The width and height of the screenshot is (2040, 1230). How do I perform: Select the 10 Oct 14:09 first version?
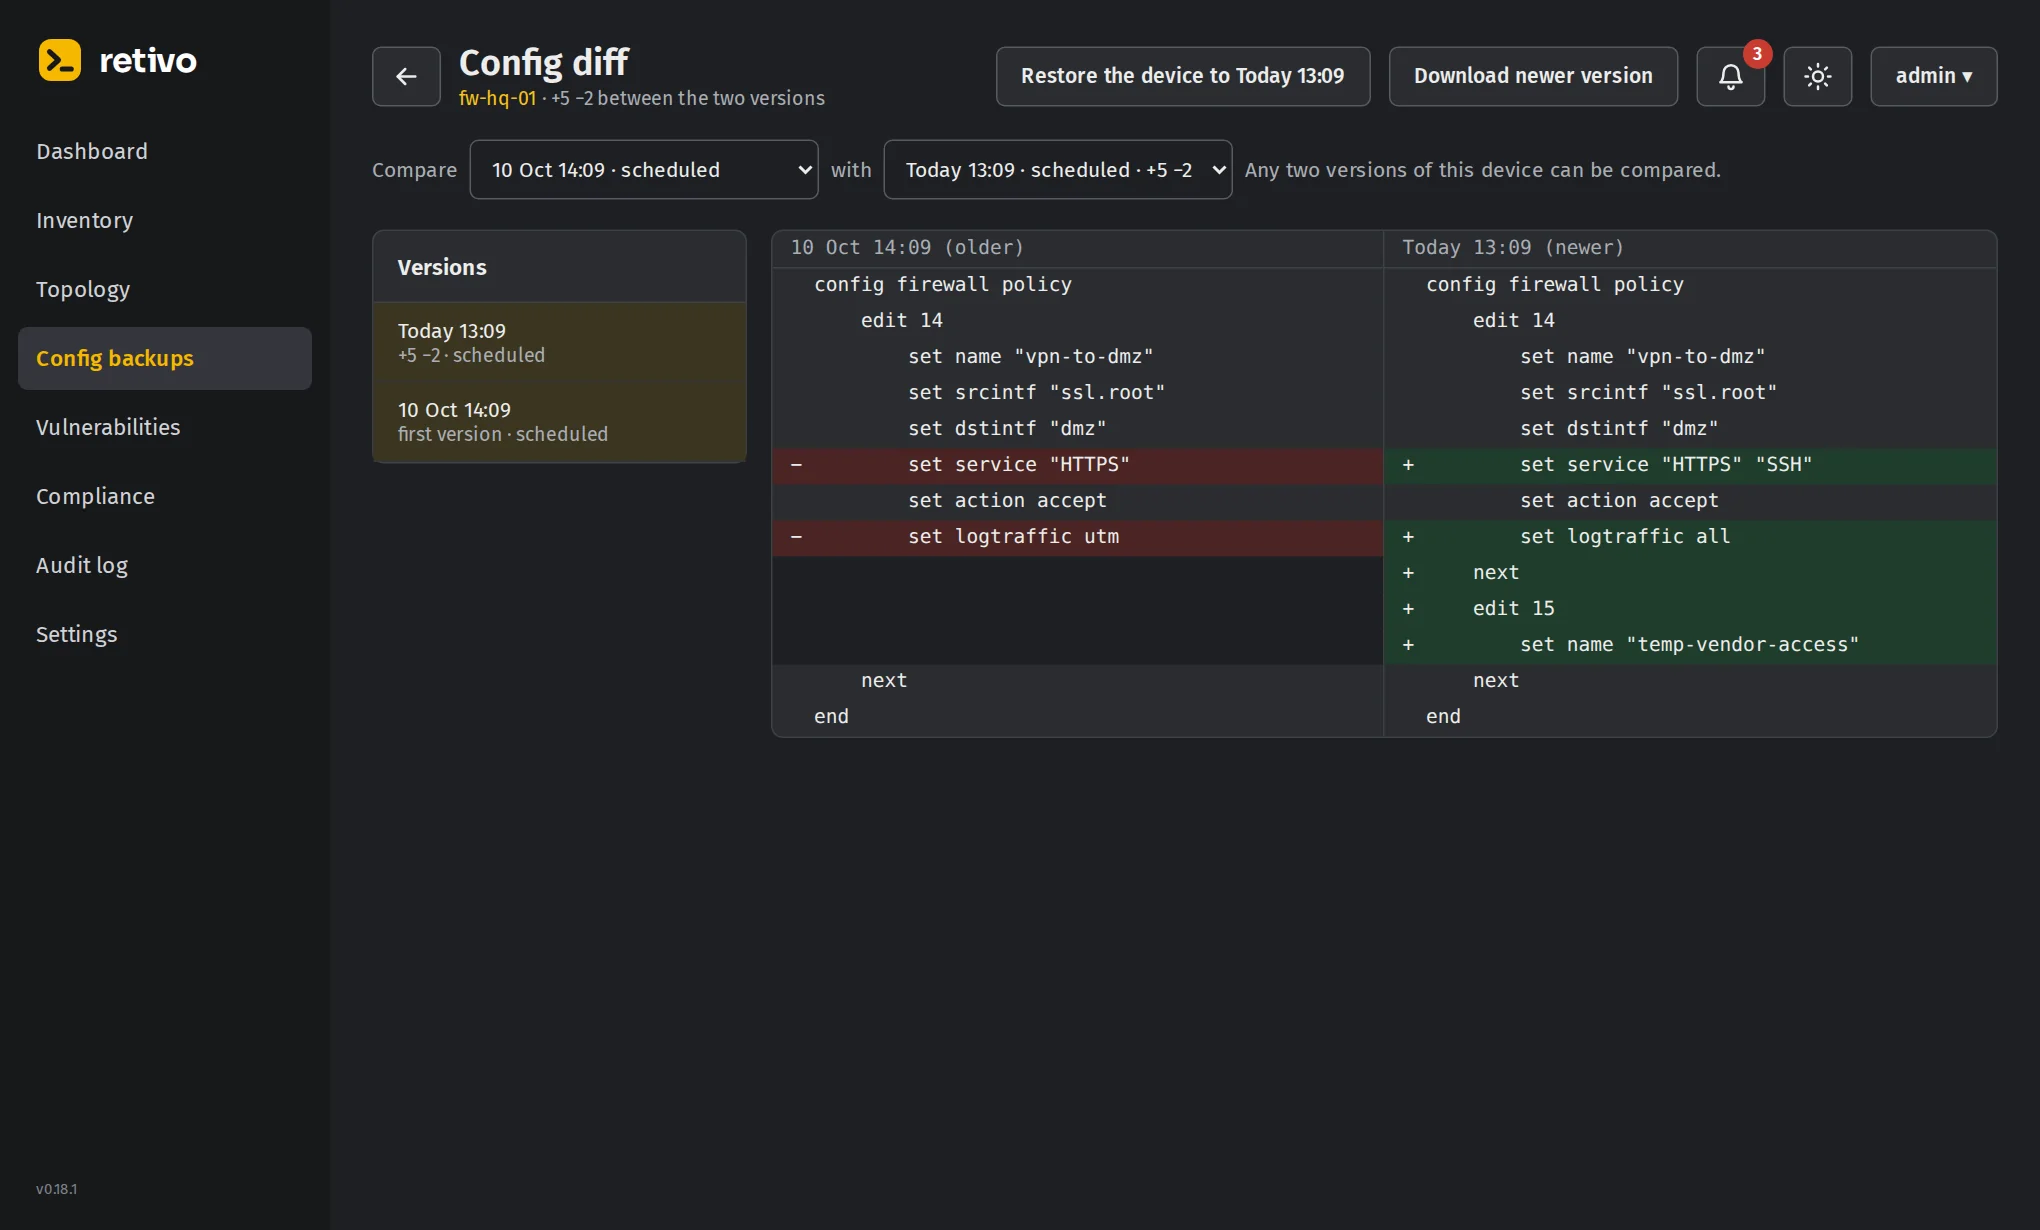click(x=559, y=421)
